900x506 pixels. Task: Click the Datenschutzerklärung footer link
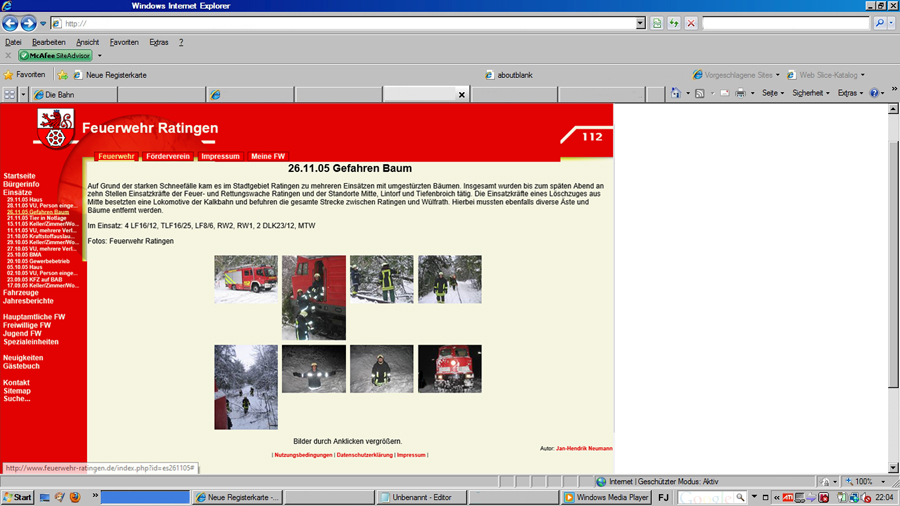point(364,455)
